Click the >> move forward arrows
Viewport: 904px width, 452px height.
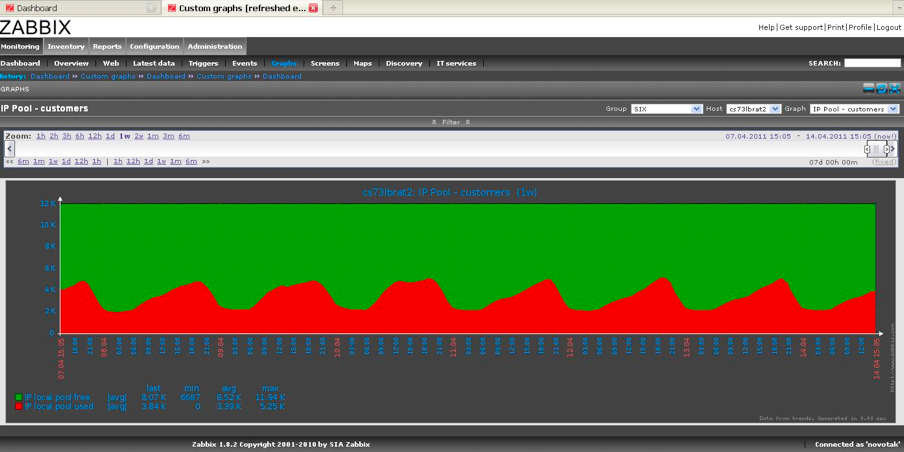[206, 161]
